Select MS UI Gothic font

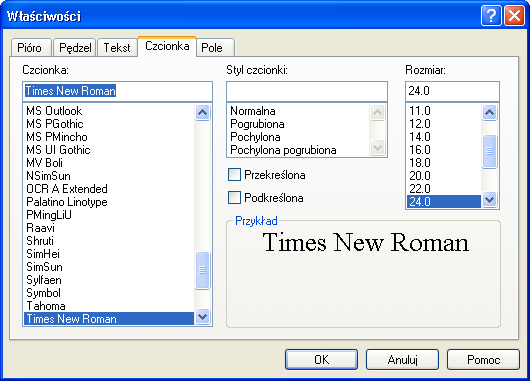point(109,150)
